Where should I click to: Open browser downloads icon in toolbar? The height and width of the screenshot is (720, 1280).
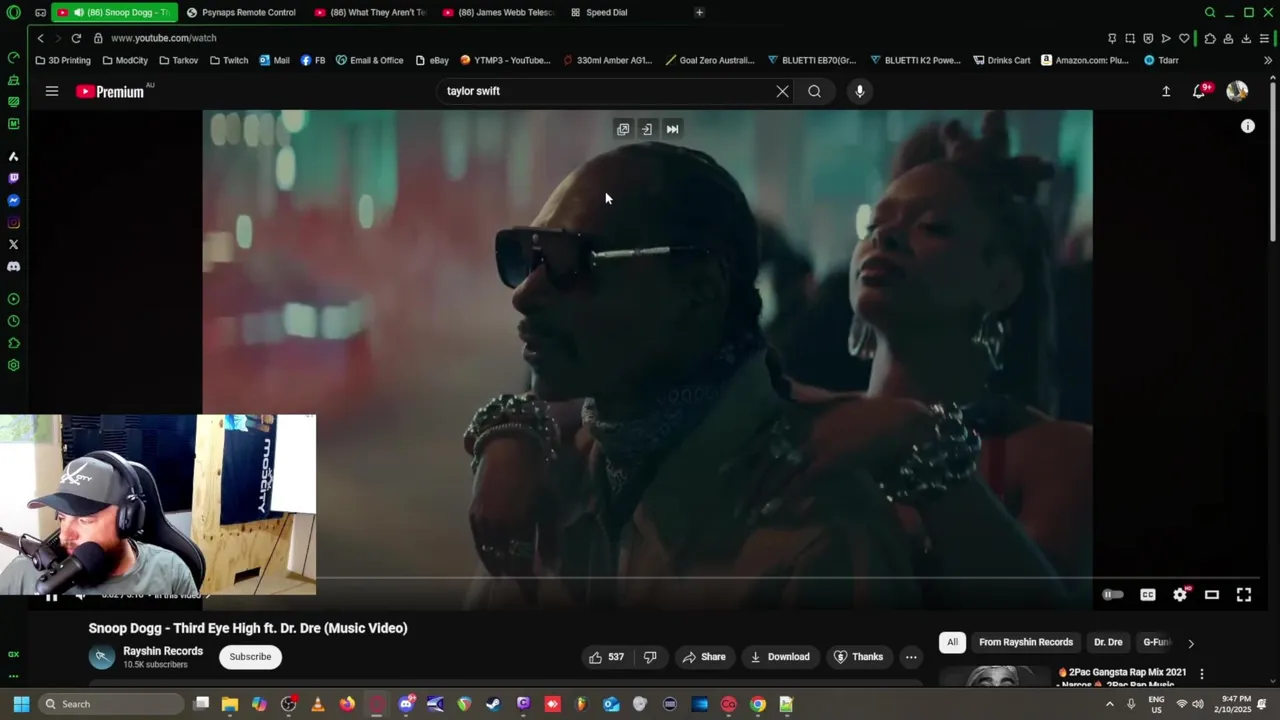click(x=1246, y=38)
